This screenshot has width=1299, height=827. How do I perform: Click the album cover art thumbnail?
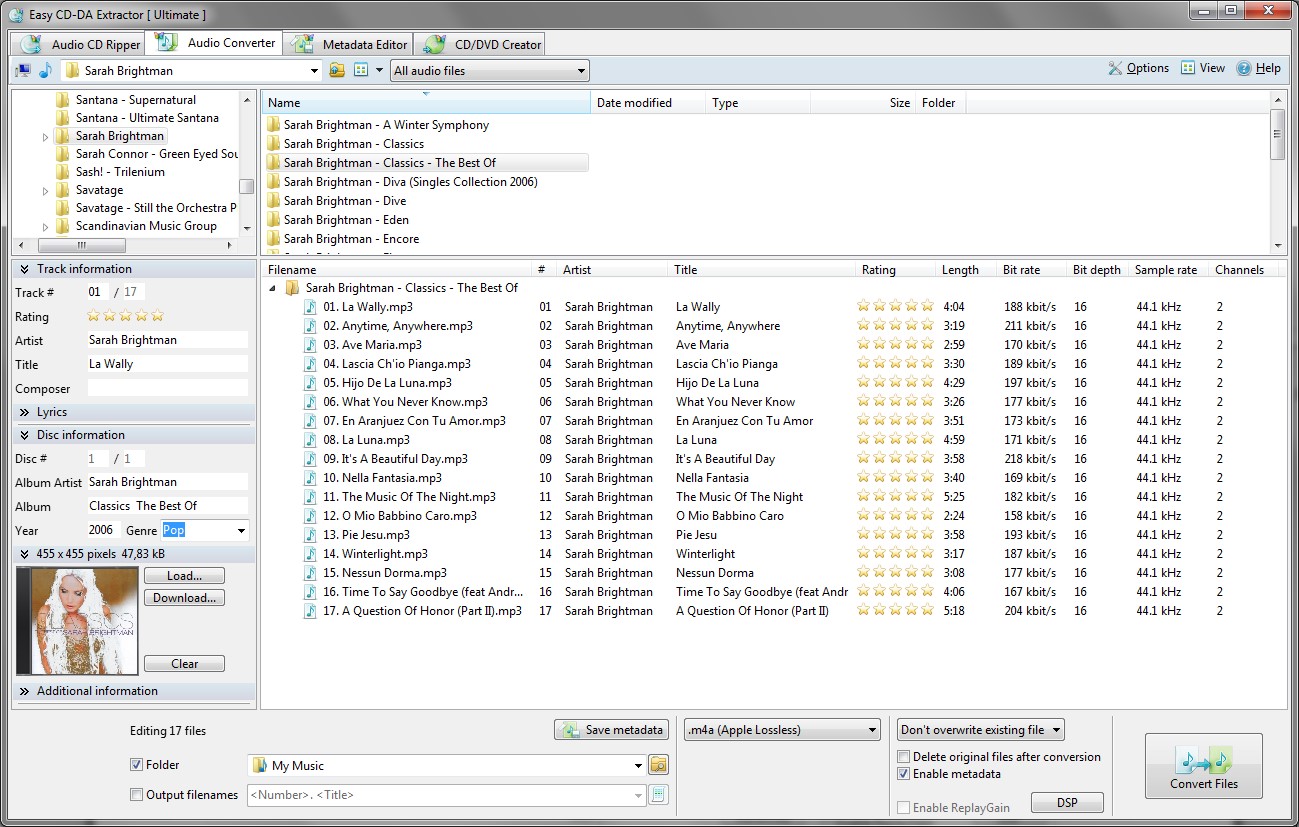click(77, 621)
